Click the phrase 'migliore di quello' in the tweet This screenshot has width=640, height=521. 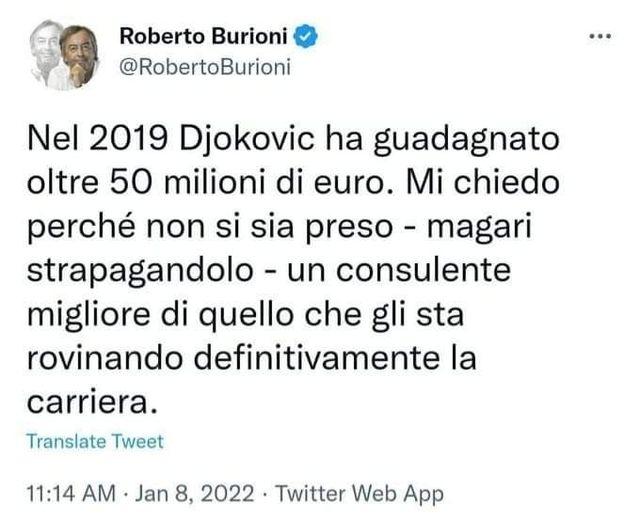[160, 315]
